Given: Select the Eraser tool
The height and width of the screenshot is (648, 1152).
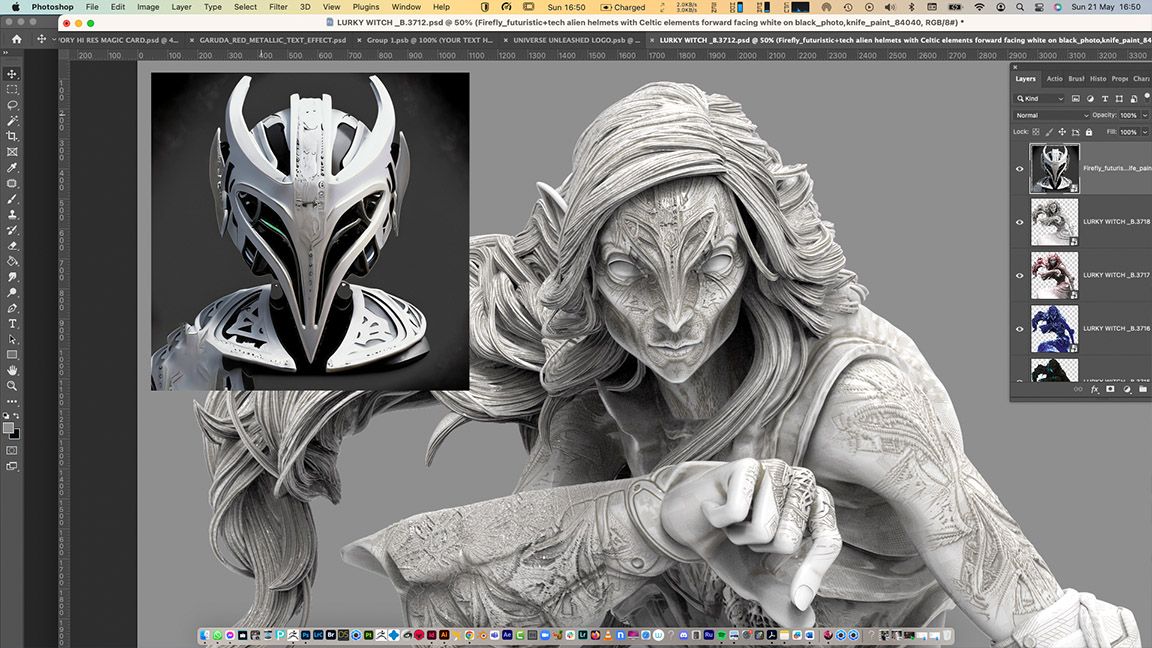Looking at the screenshot, I should [12, 245].
